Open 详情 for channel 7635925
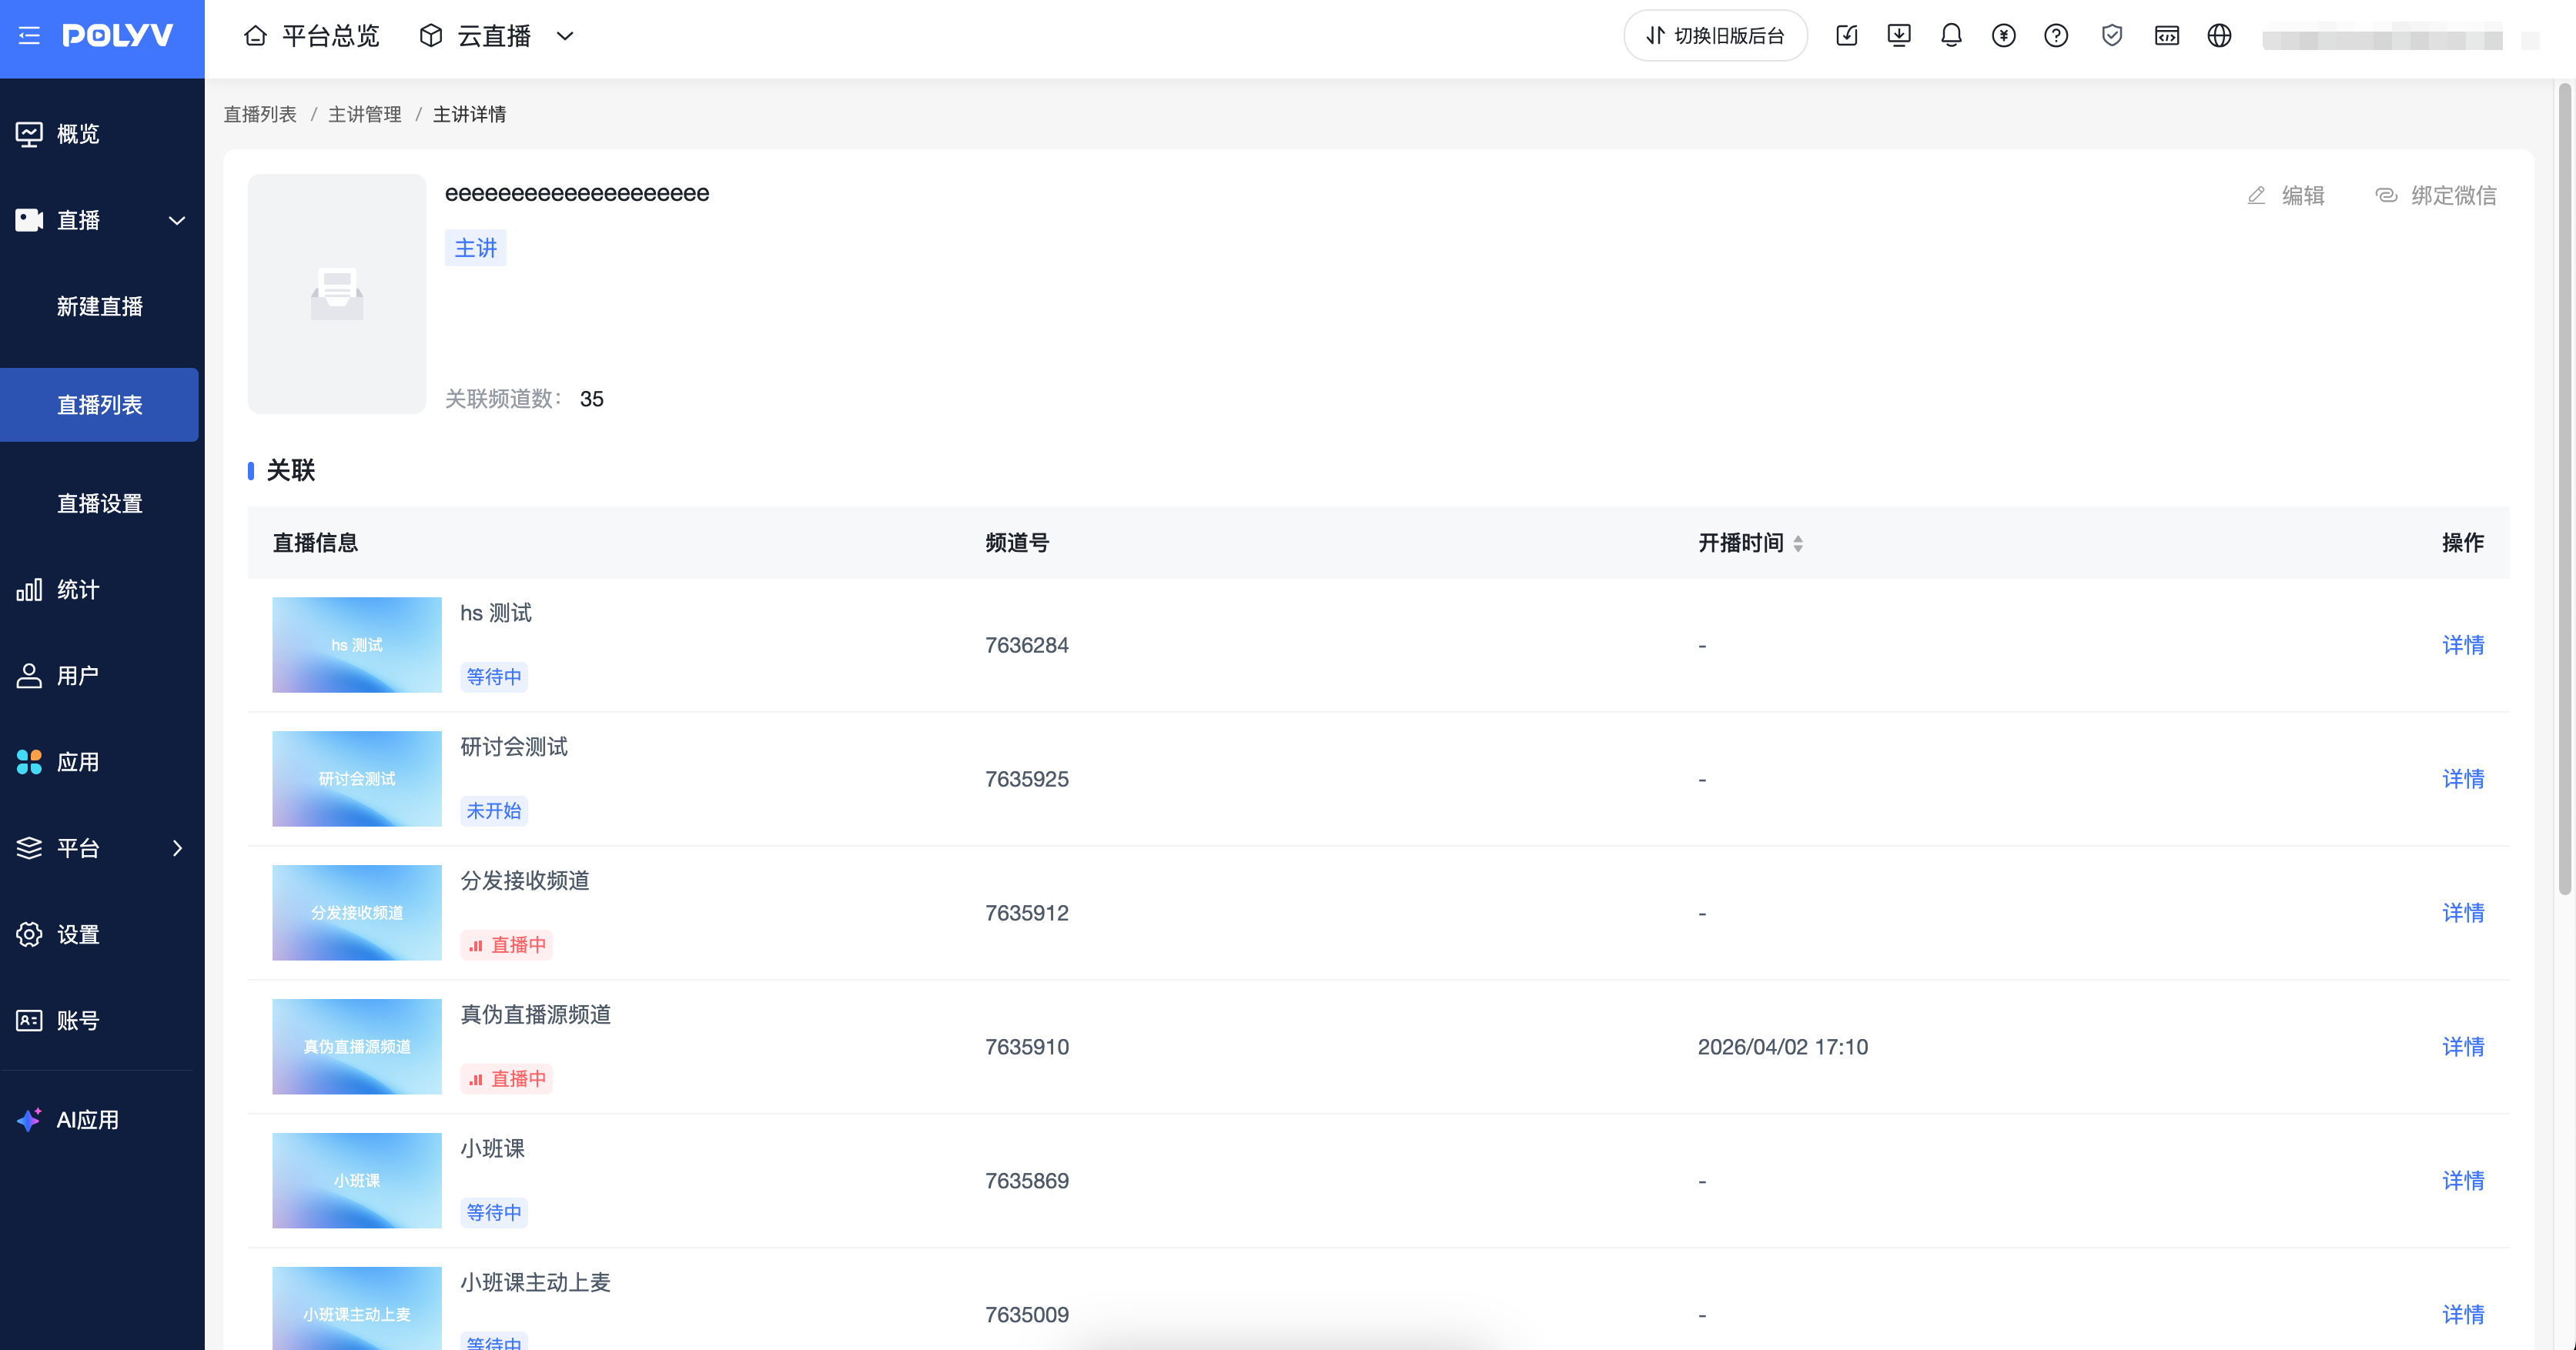The width and height of the screenshot is (2576, 1350). pos(2463,779)
